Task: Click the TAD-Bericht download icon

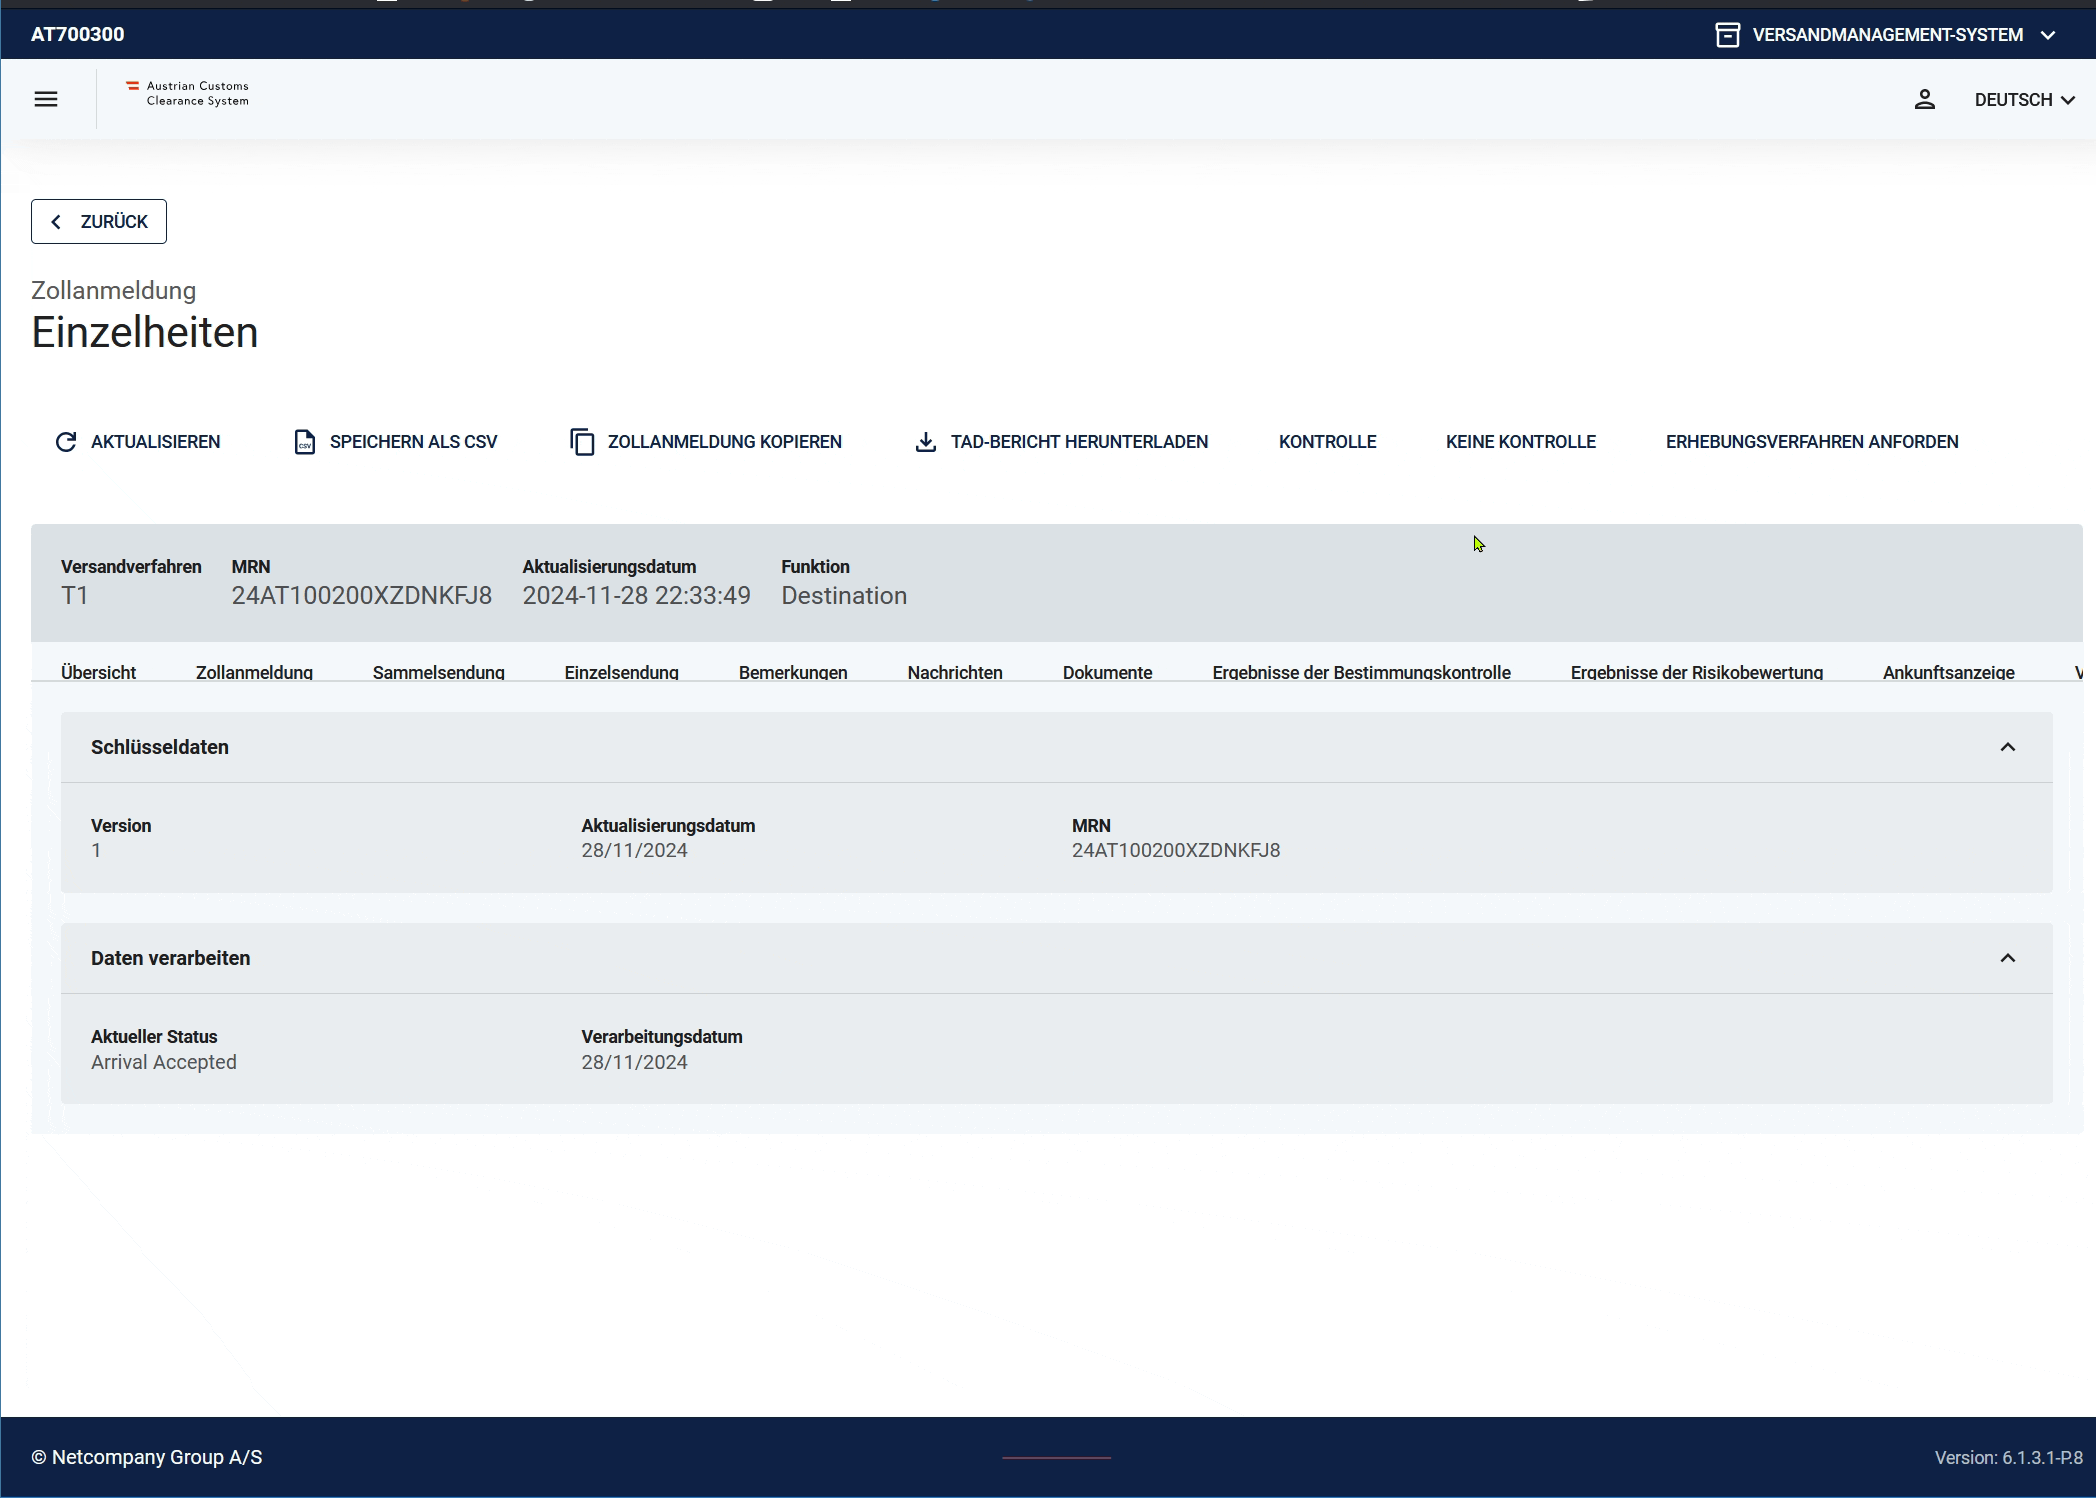Action: point(926,442)
